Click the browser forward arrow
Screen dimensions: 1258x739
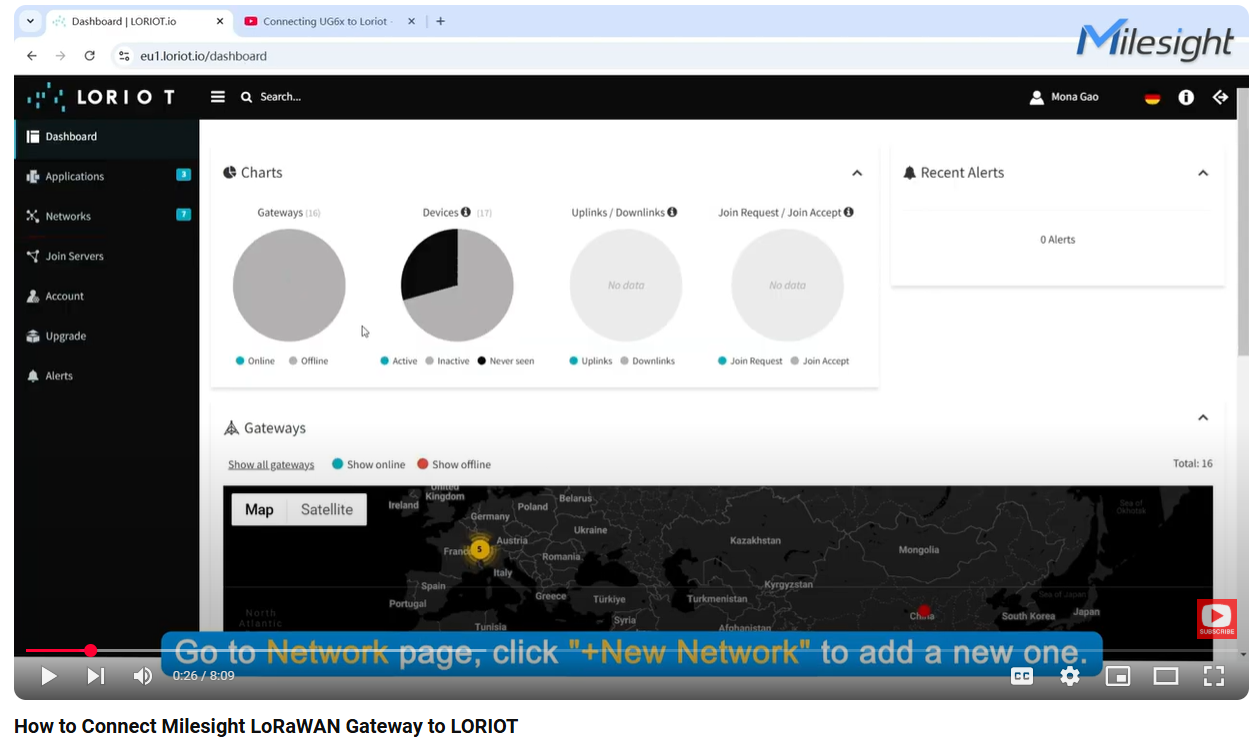(x=60, y=56)
